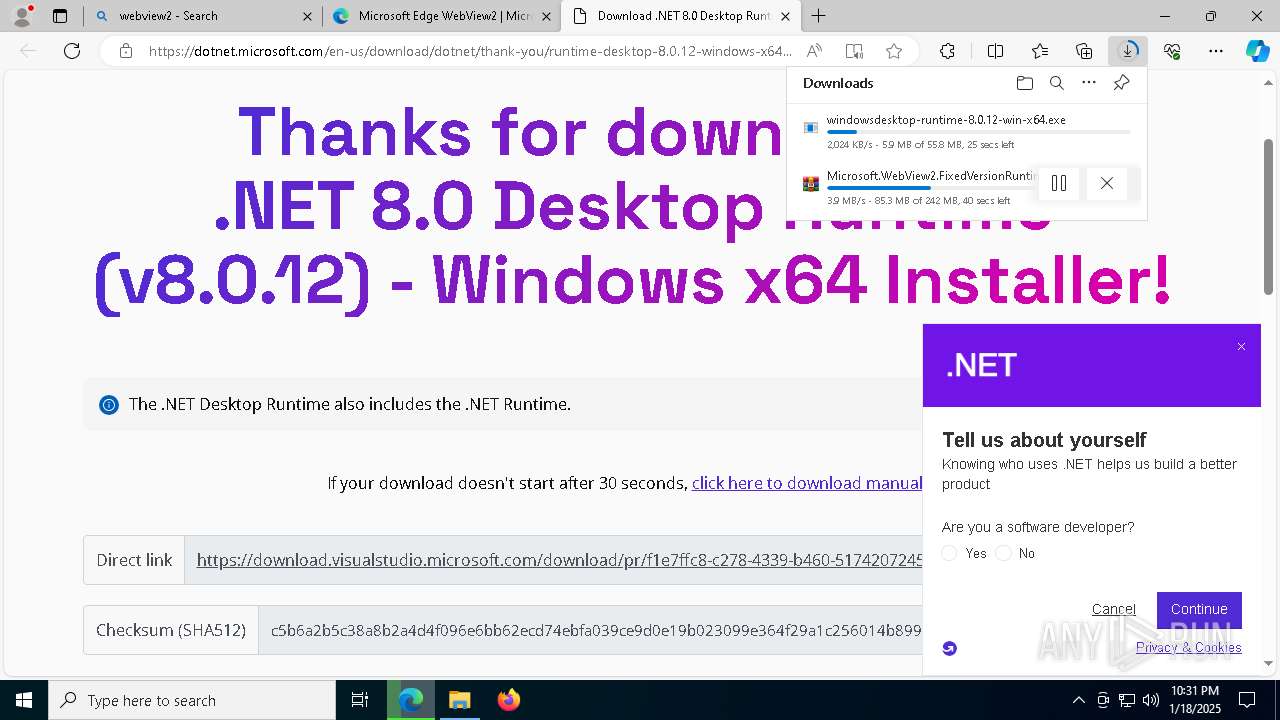Open the direct download link URL

tap(560, 560)
